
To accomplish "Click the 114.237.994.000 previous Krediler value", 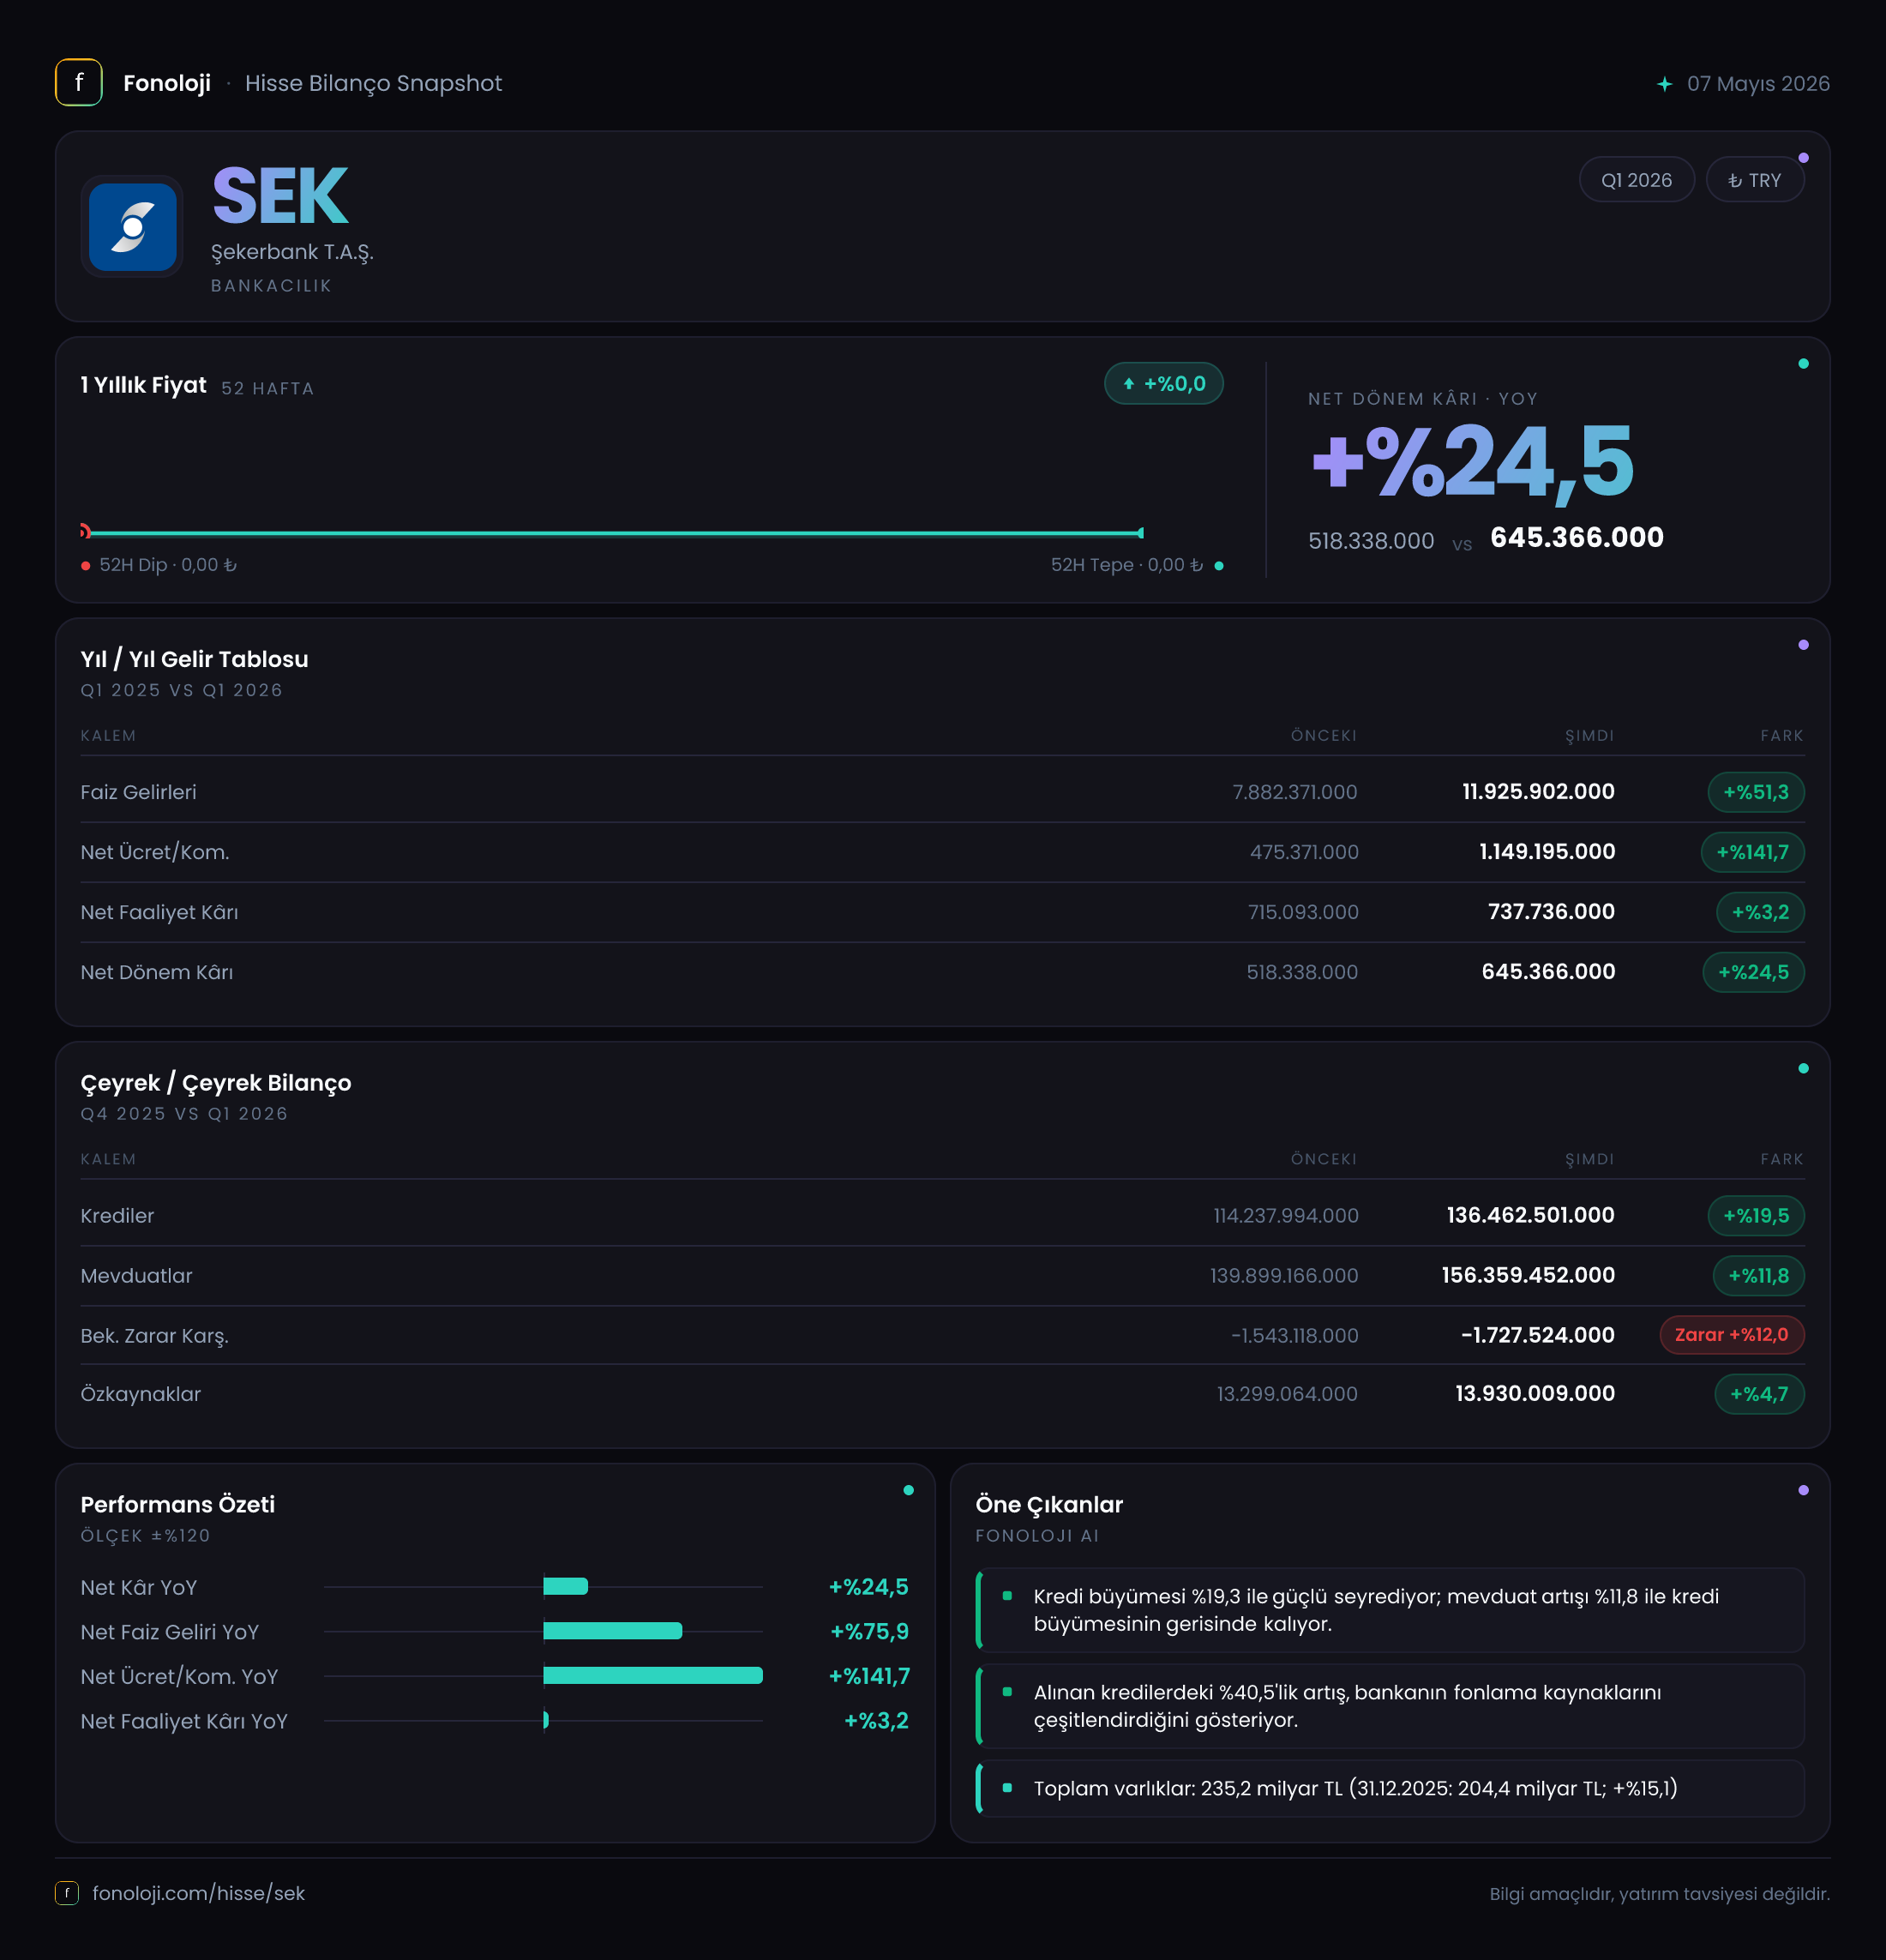I will [1286, 1216].
